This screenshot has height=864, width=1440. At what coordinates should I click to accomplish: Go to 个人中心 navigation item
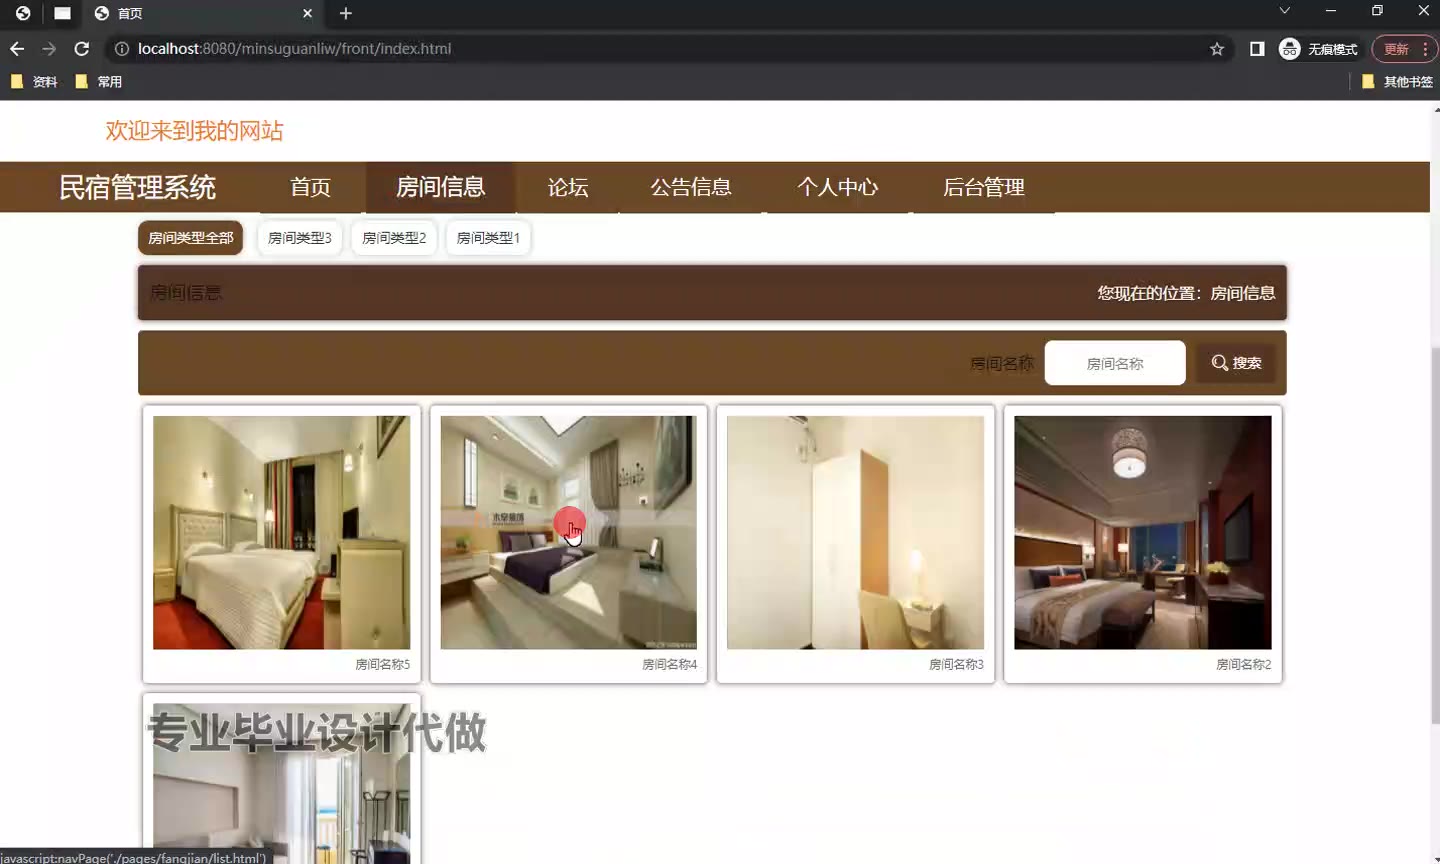coord(837,187)
